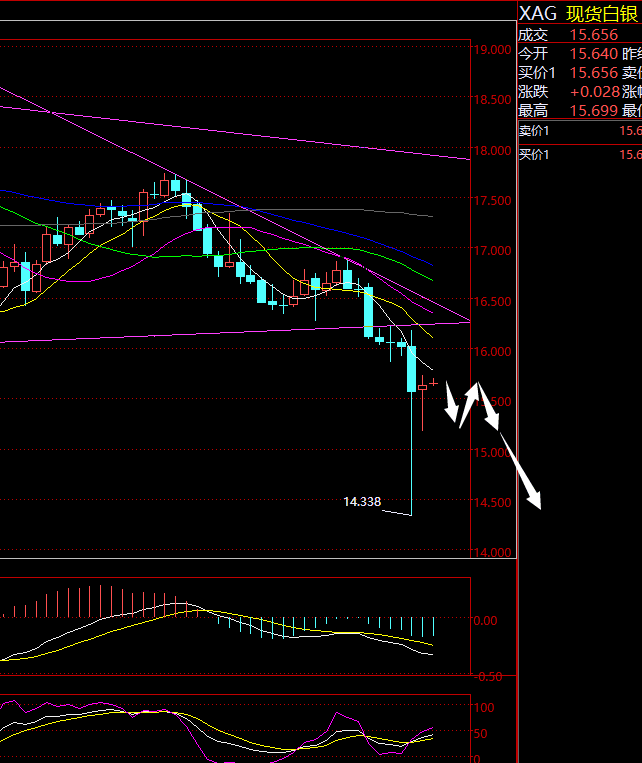The height and width of the screenshot is (763, 642).
Task: Click the 买价1 value 15.656 in quote header
Action: 594,73
